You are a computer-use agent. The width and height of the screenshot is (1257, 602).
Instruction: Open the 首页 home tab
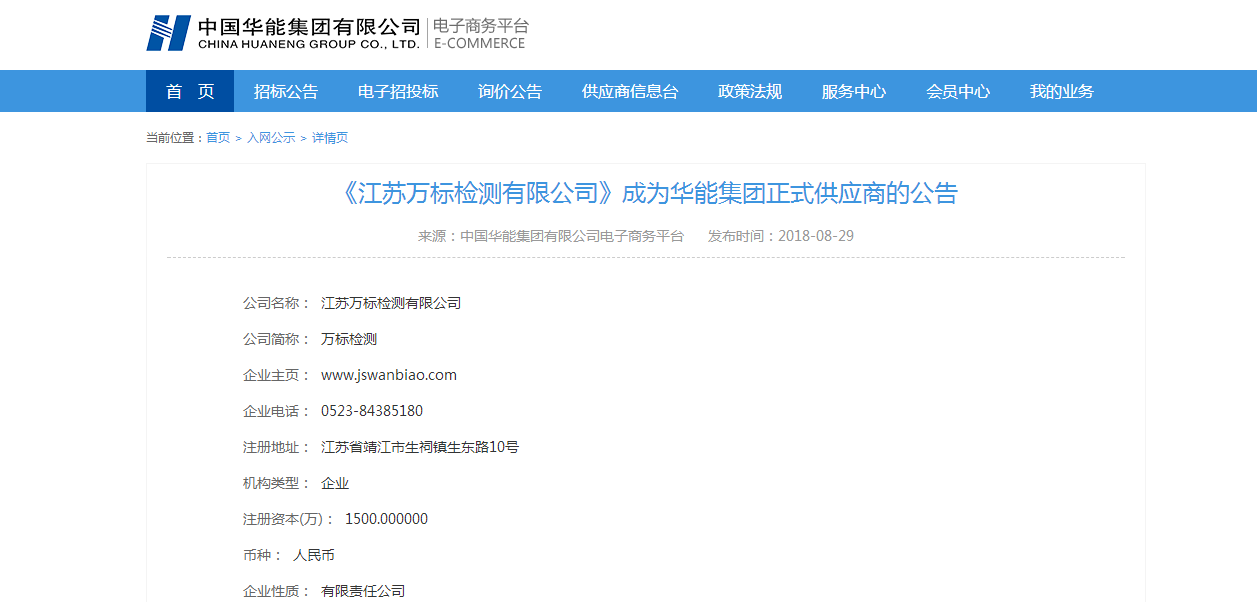(190, 91)
